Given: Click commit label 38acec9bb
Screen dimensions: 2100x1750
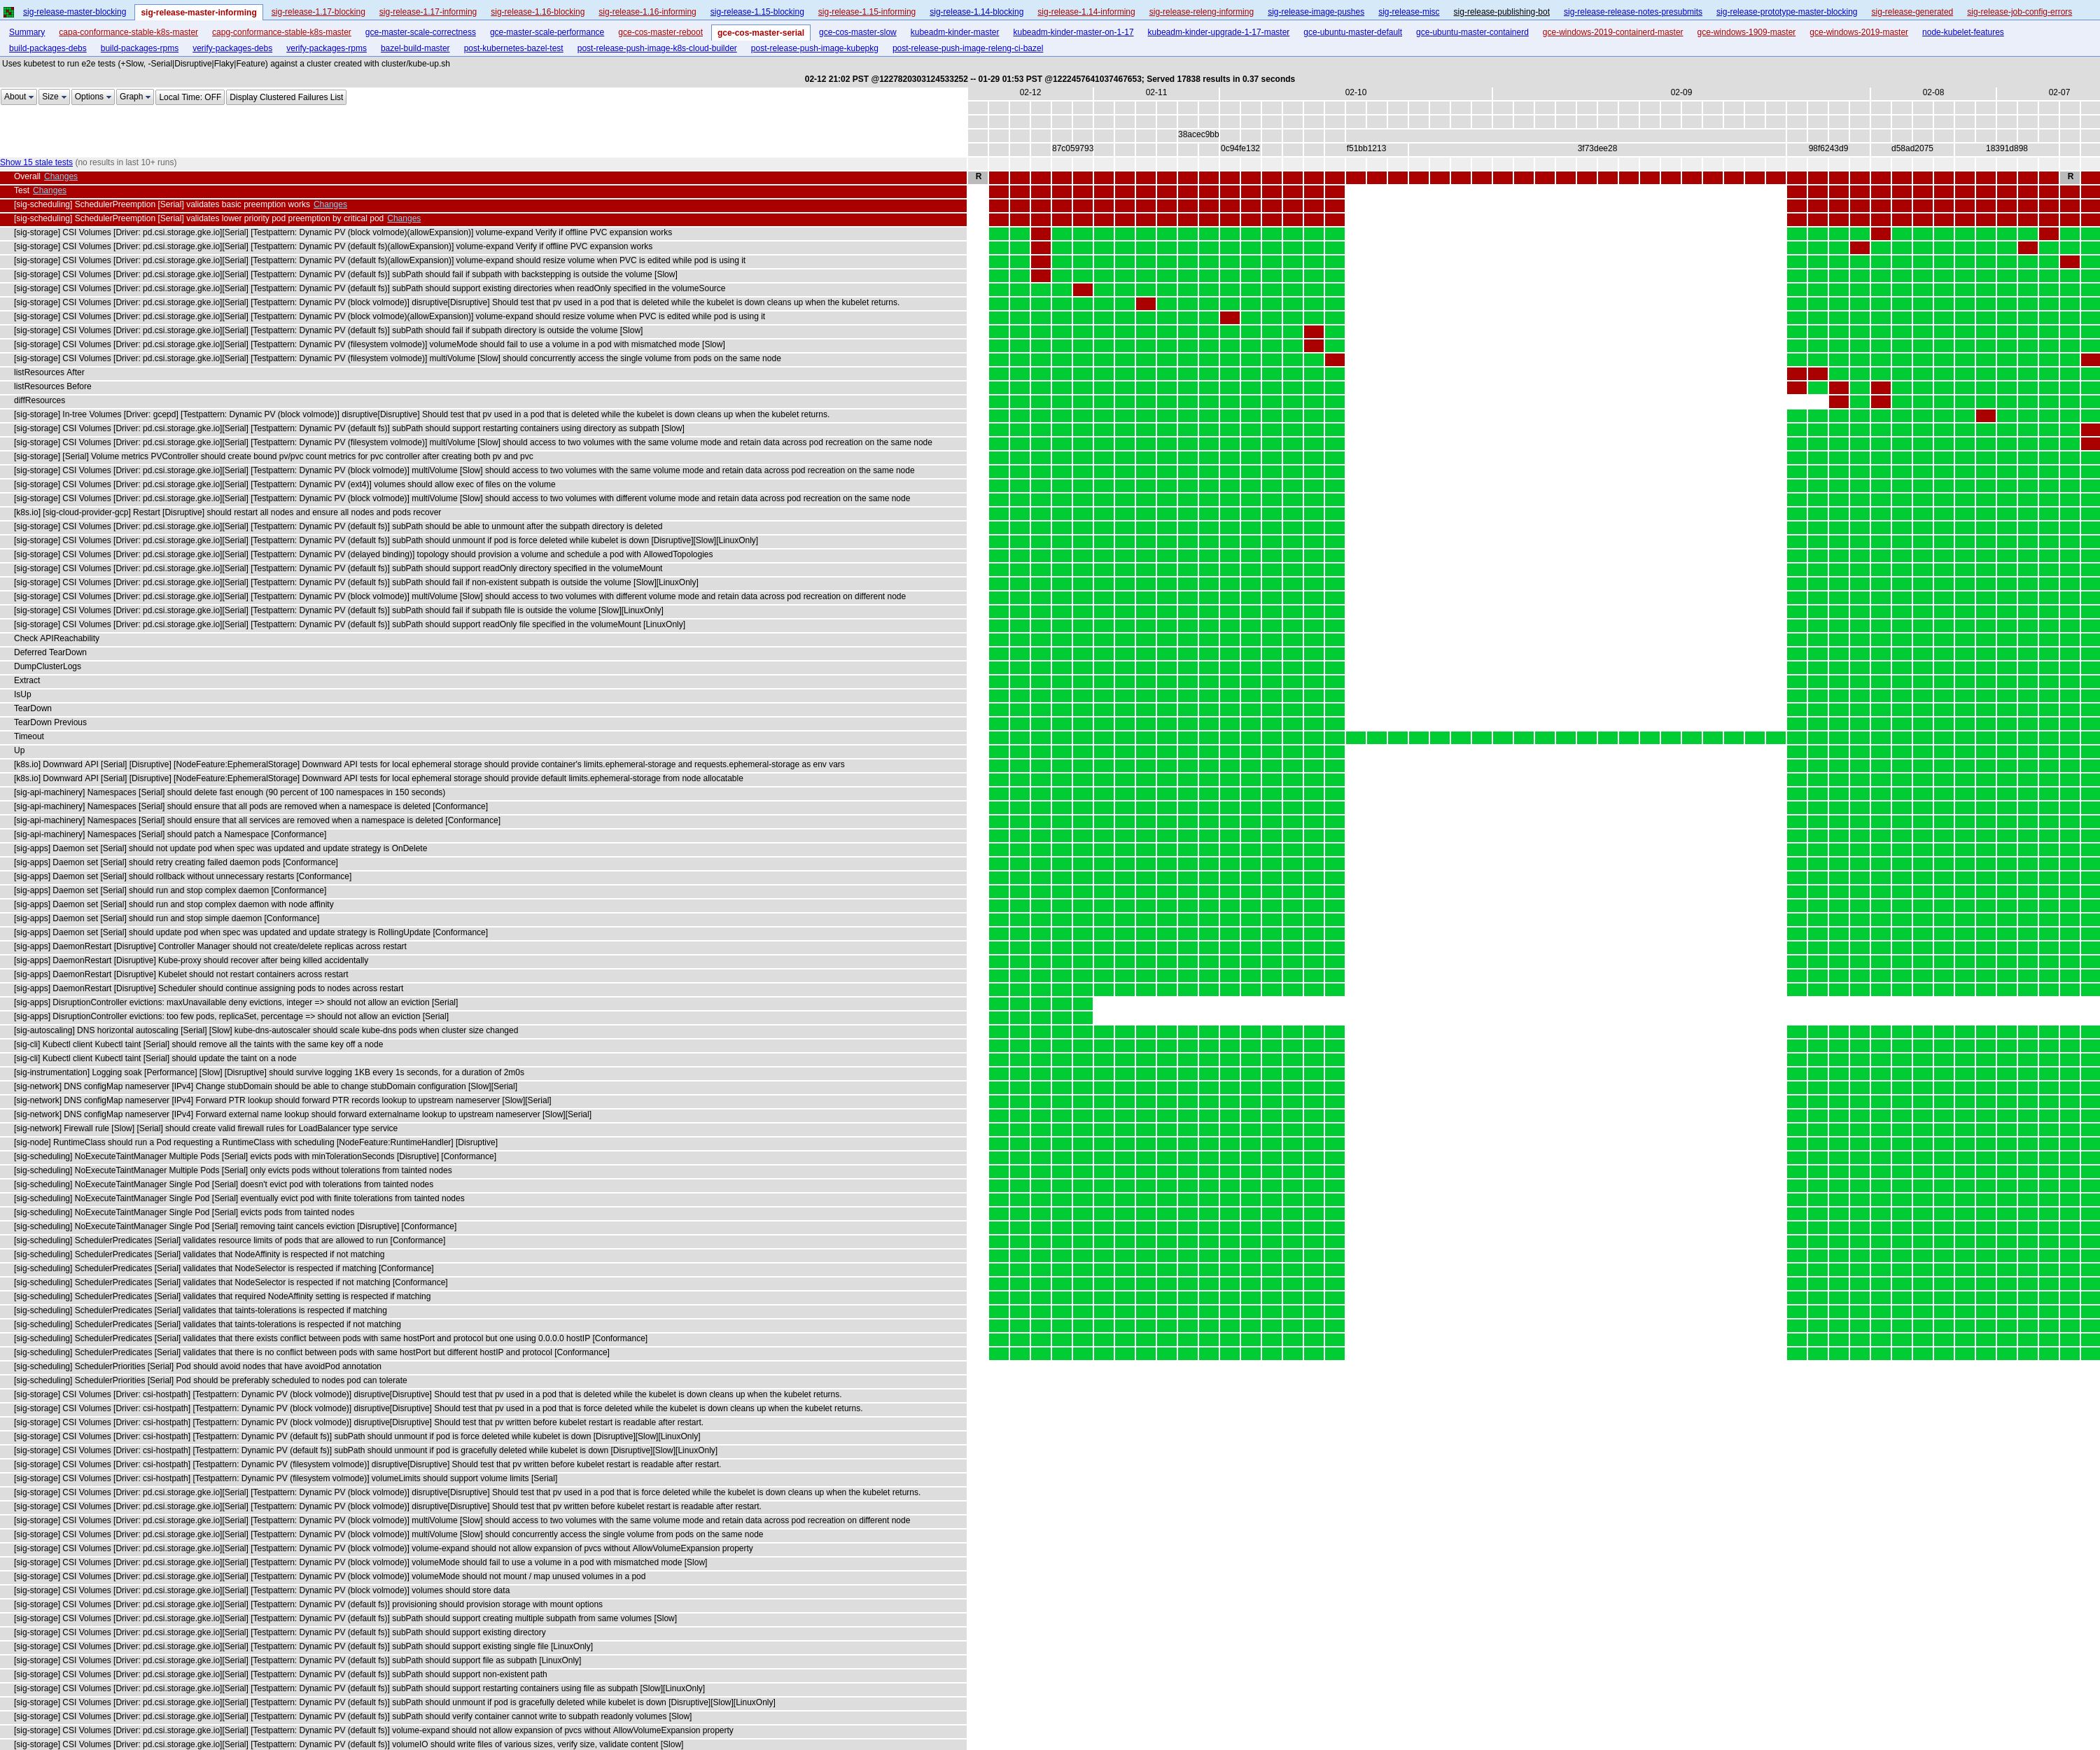Looking at the screenshot, I should point(1198,134).
